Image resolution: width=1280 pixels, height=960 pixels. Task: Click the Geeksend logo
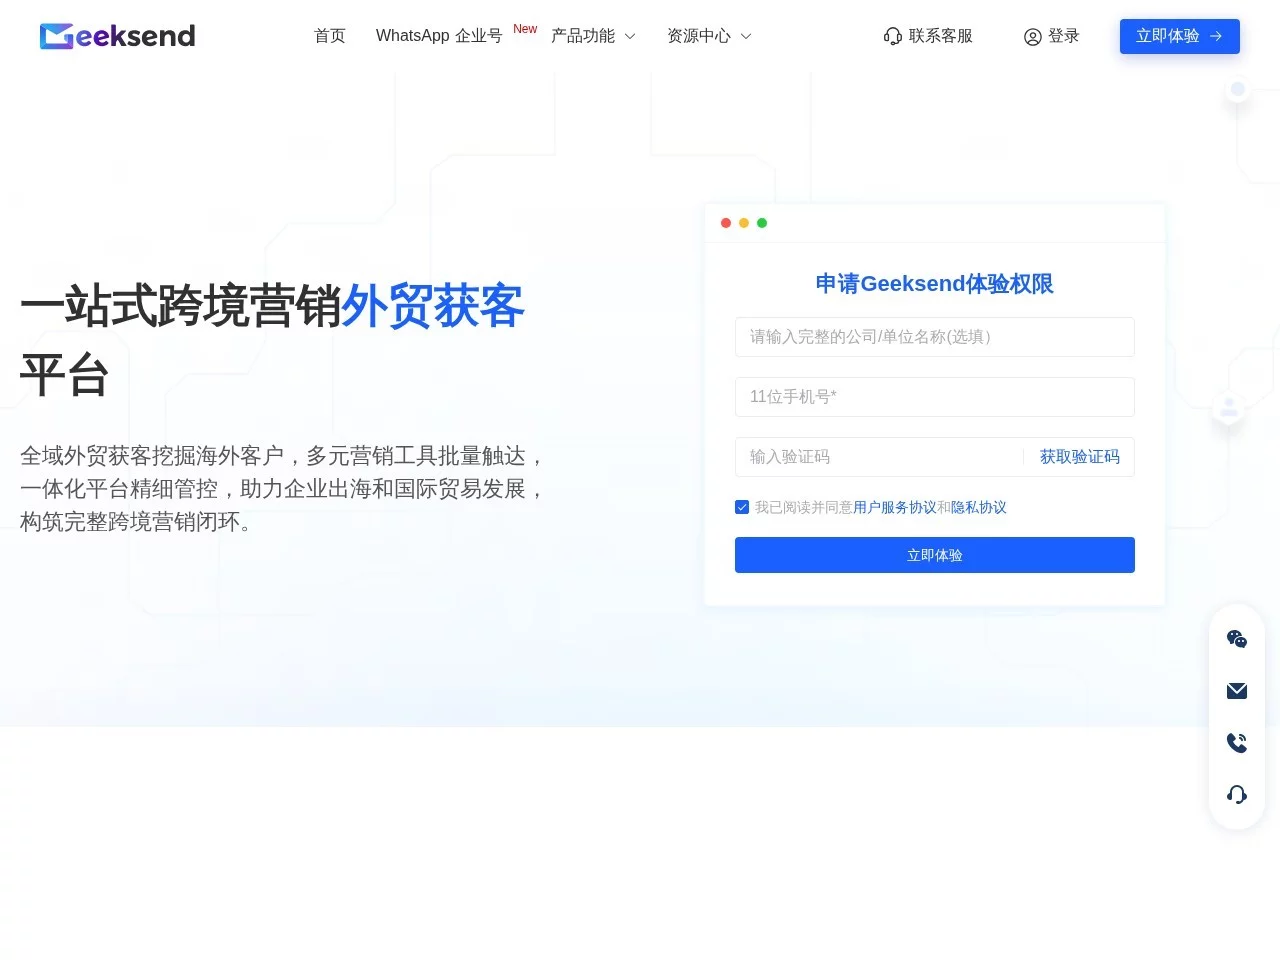click(x=117, y=36)
